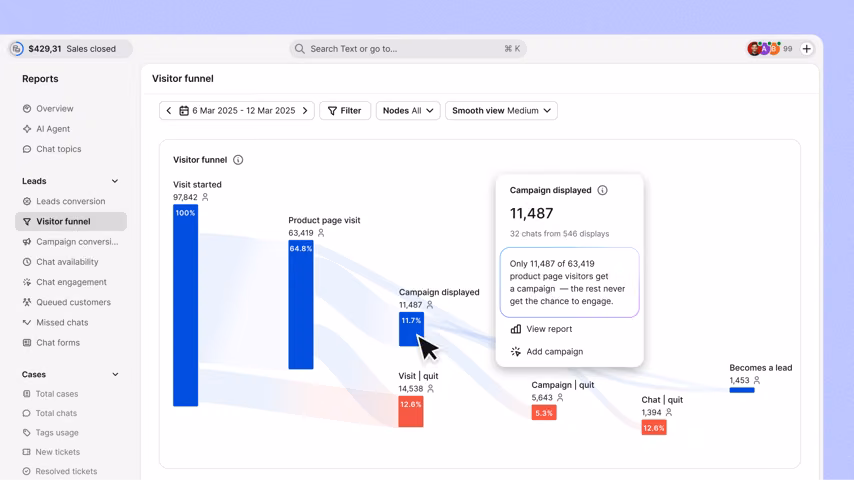Screen dimensions: 854x480
Task: Open the Filter button
Action: tap(345, 111)
